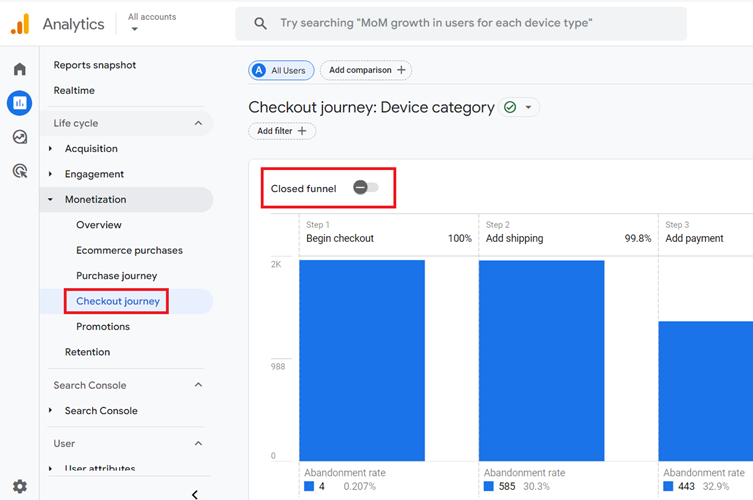
Task: Select the Reports icon in sidebar
Action: [20, 103]
